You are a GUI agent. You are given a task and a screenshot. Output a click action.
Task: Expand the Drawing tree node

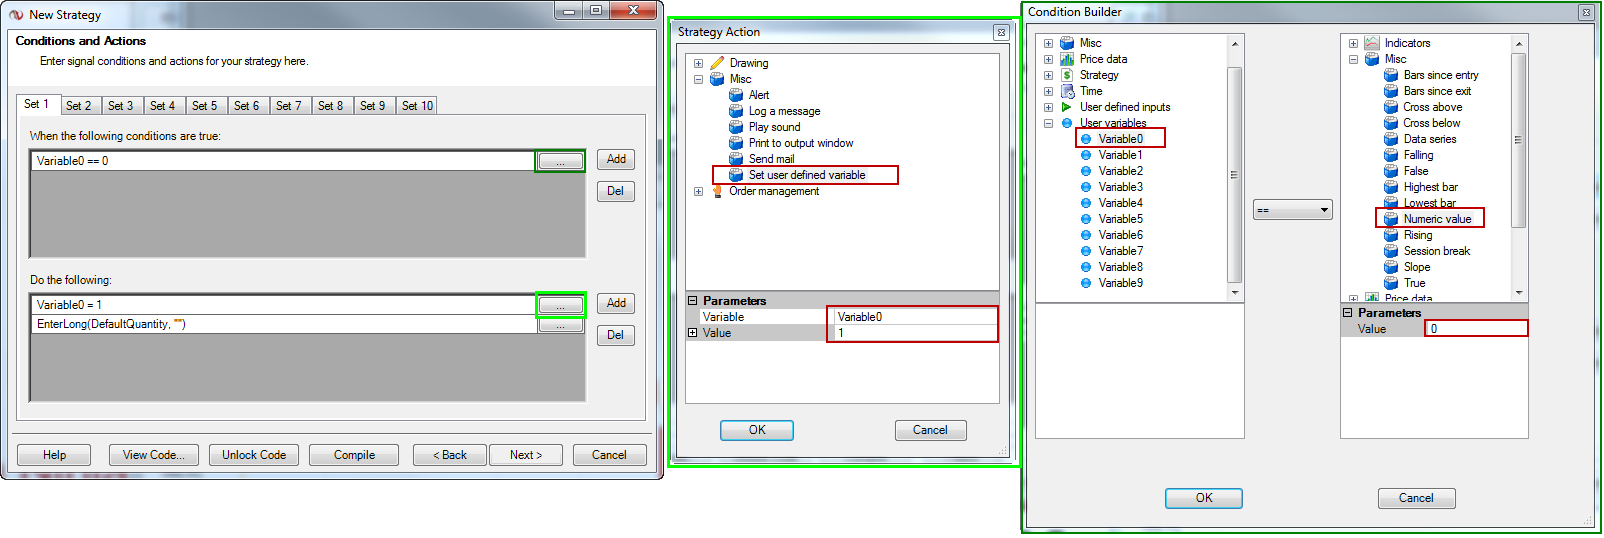[x=698, y=63]
